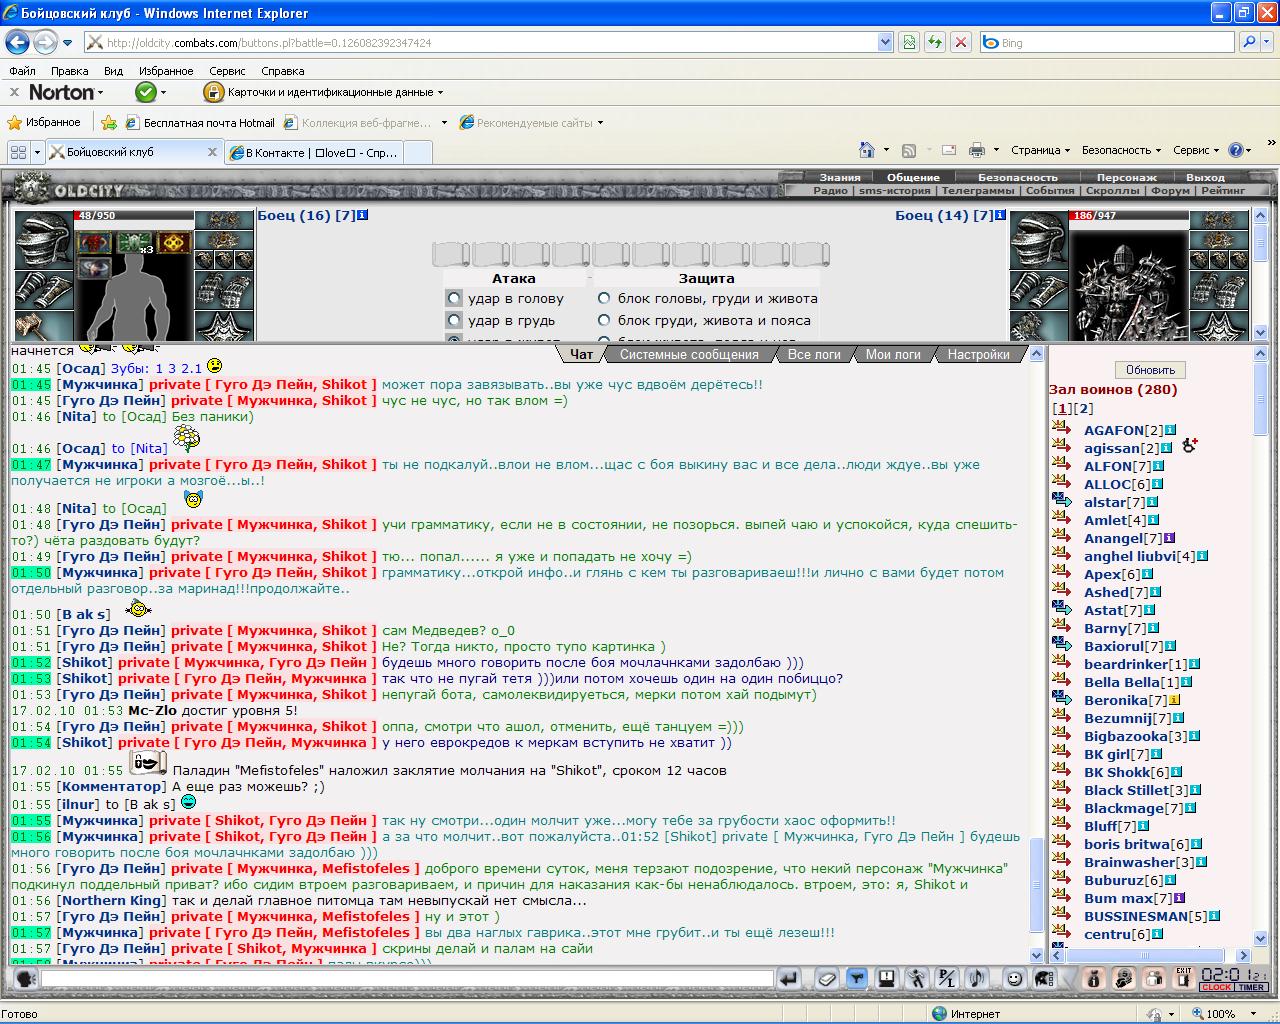
Task: Open the Избранное menu in the menu bar
Action: (x=166, y=71)
